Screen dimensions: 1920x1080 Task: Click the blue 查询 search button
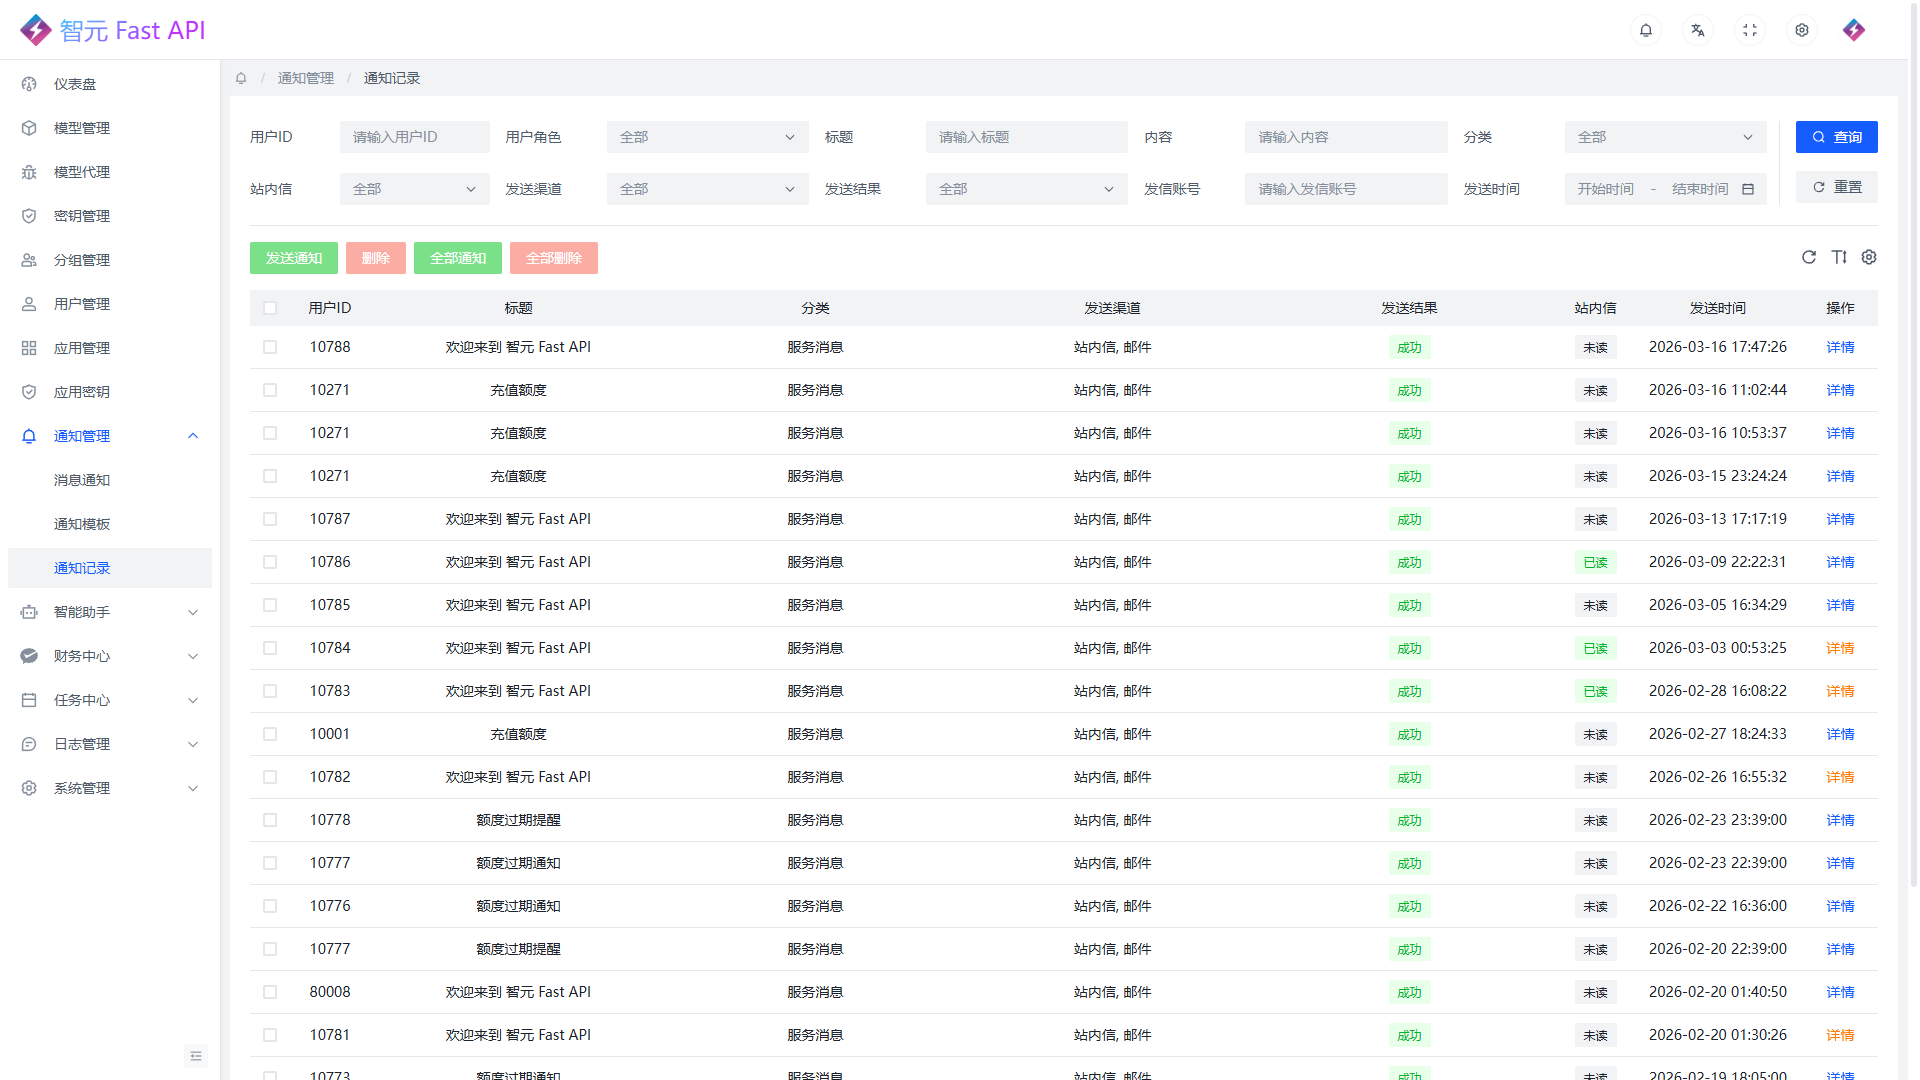pos(1836,137)
